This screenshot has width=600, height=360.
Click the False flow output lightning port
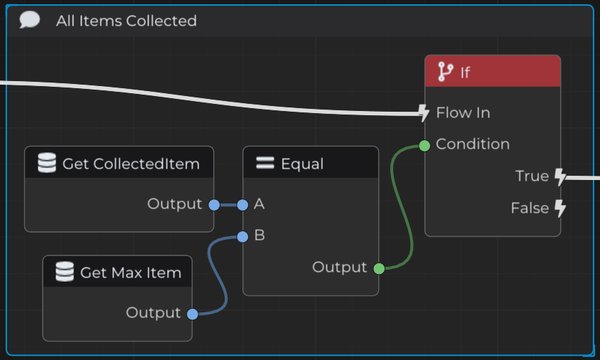(560, 209)
